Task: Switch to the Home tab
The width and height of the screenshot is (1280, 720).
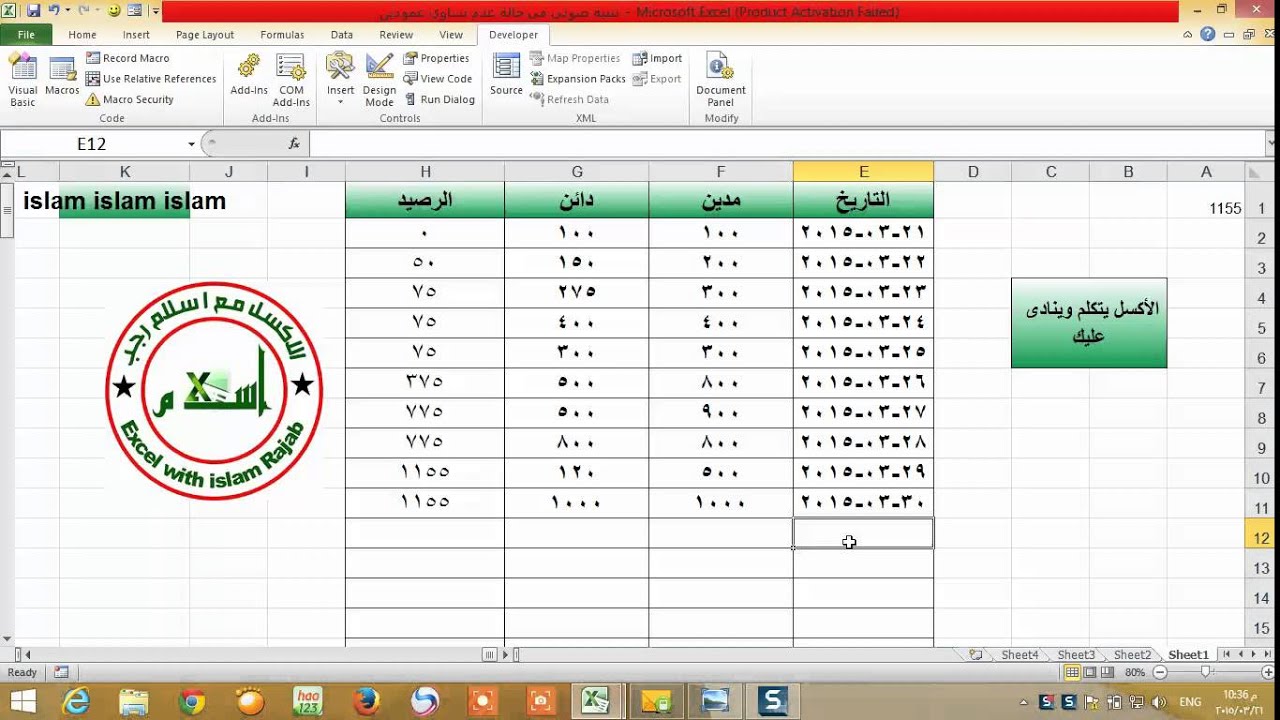Action: (x=82, y=35)
